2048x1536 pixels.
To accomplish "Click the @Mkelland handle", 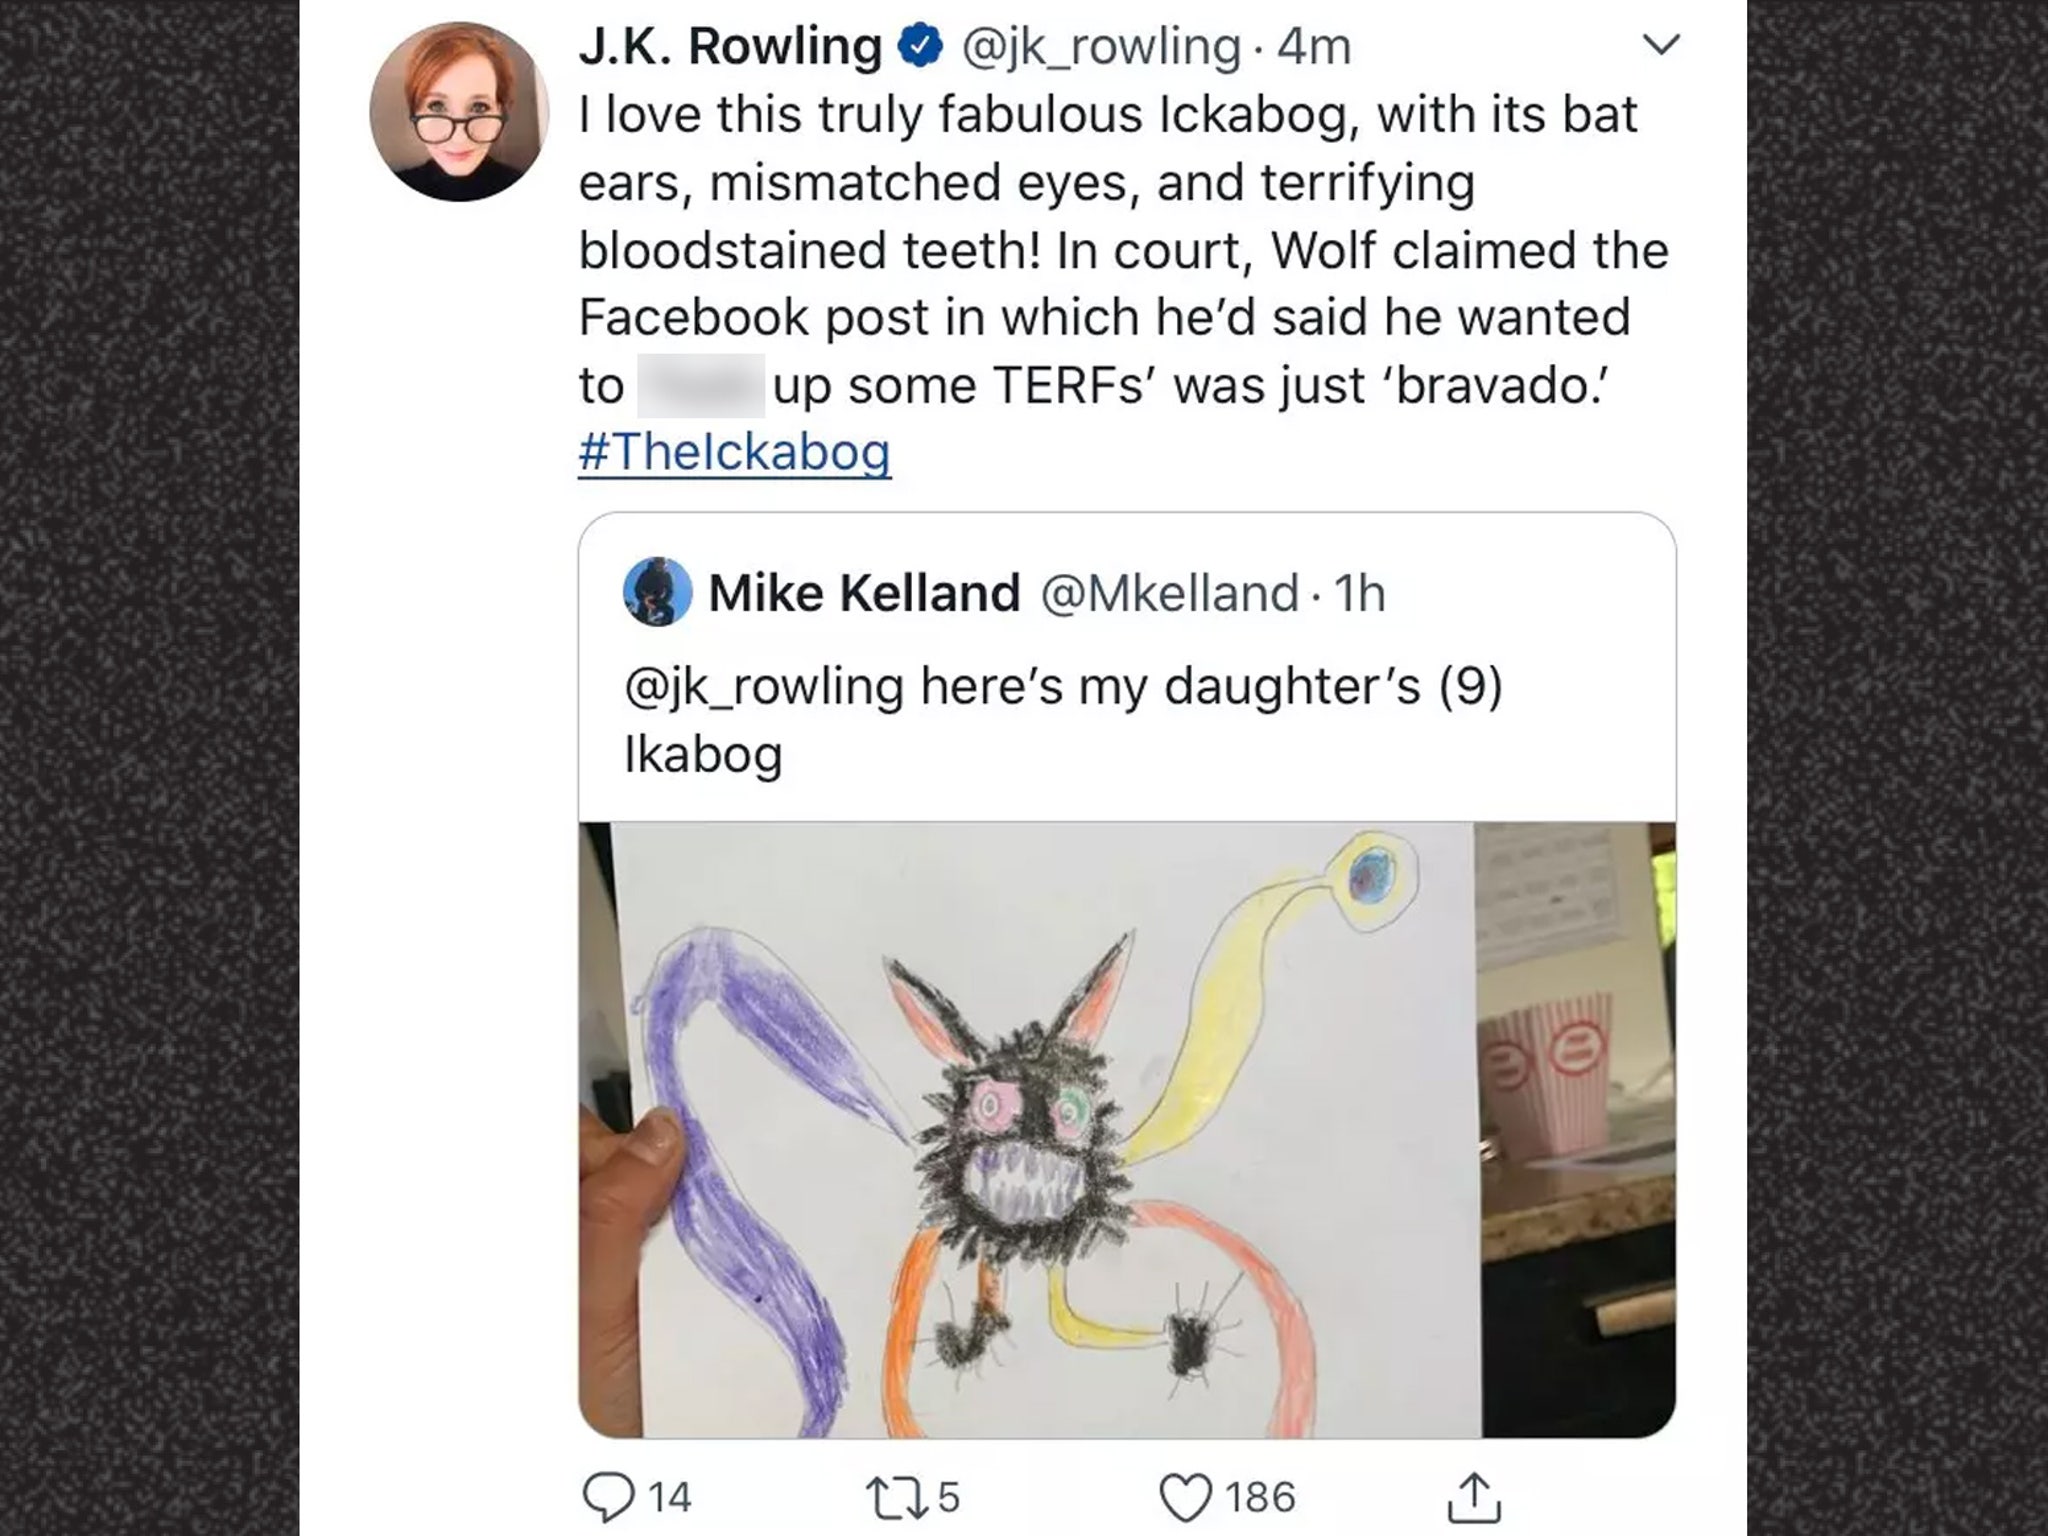I will 1170,593.
